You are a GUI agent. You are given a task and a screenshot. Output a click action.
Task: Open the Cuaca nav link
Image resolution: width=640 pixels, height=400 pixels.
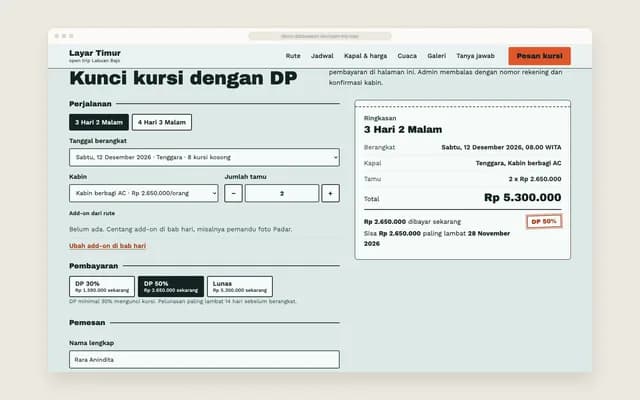pos(407,56)
